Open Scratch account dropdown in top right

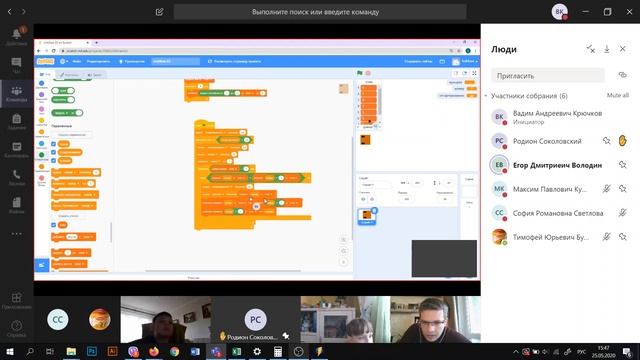465,61
